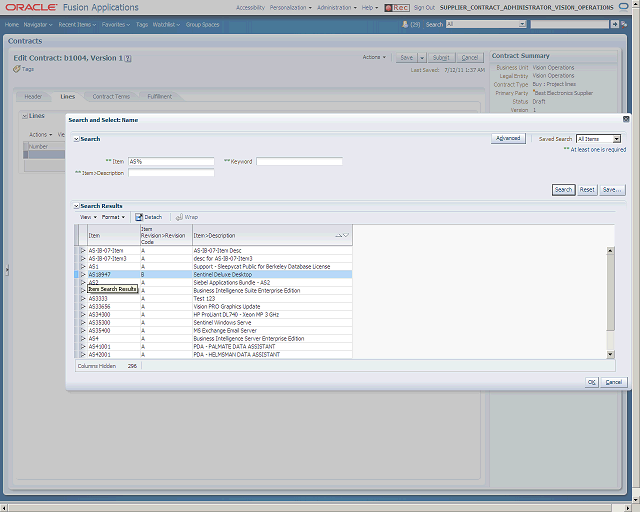Click the Advanced button
Screen dimensions: 640x512
[508, 138]
